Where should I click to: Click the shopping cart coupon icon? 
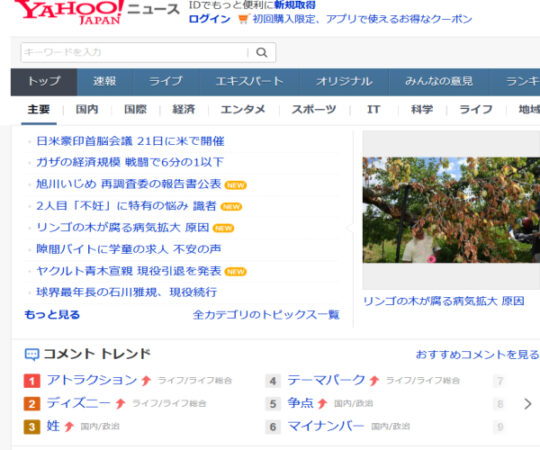[x=243, y=19]
